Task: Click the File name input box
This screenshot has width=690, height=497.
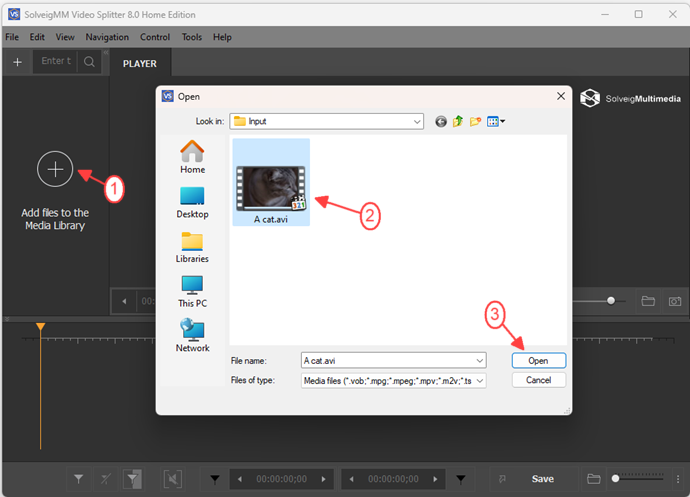Action: coord(388,361)
